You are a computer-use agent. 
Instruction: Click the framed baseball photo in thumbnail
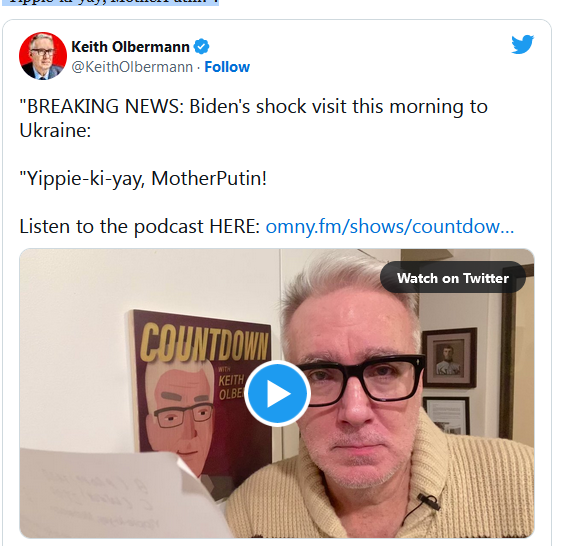pyautogui.click(x=450, y=357)
